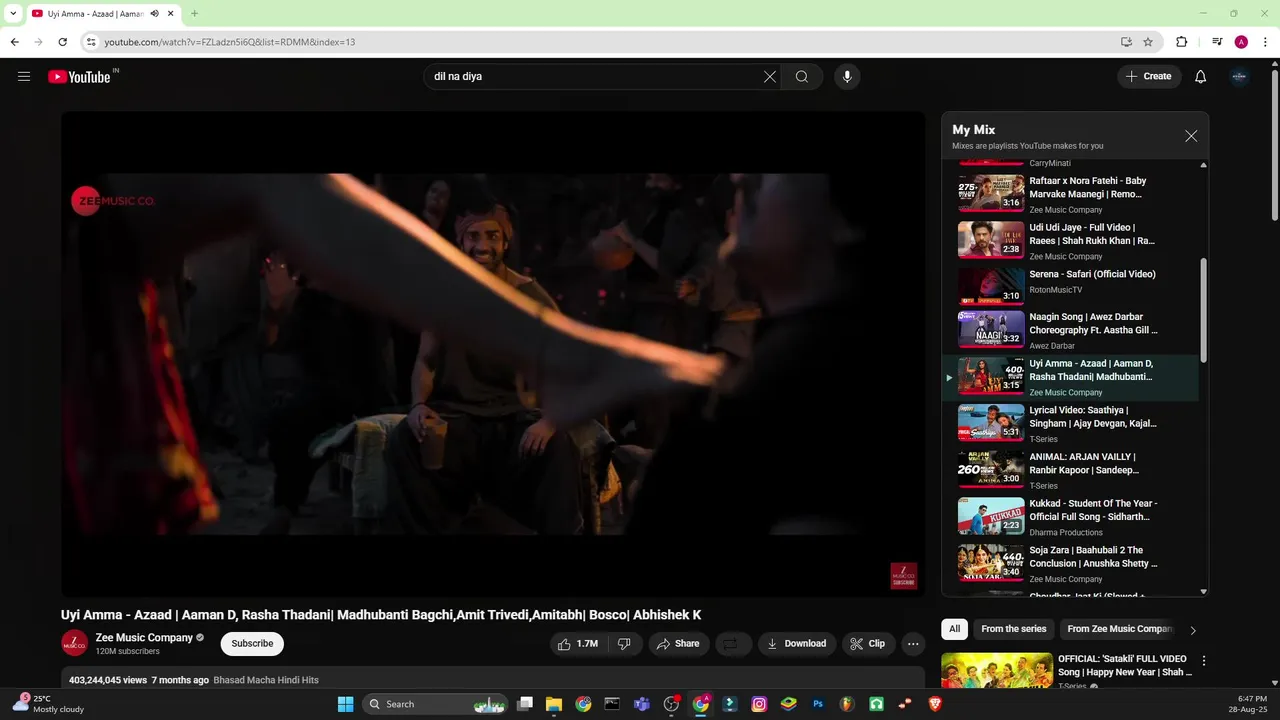Share the Uyi Amma video
Viewport: 1280px width, 720px height.
(x=678, y=644)
